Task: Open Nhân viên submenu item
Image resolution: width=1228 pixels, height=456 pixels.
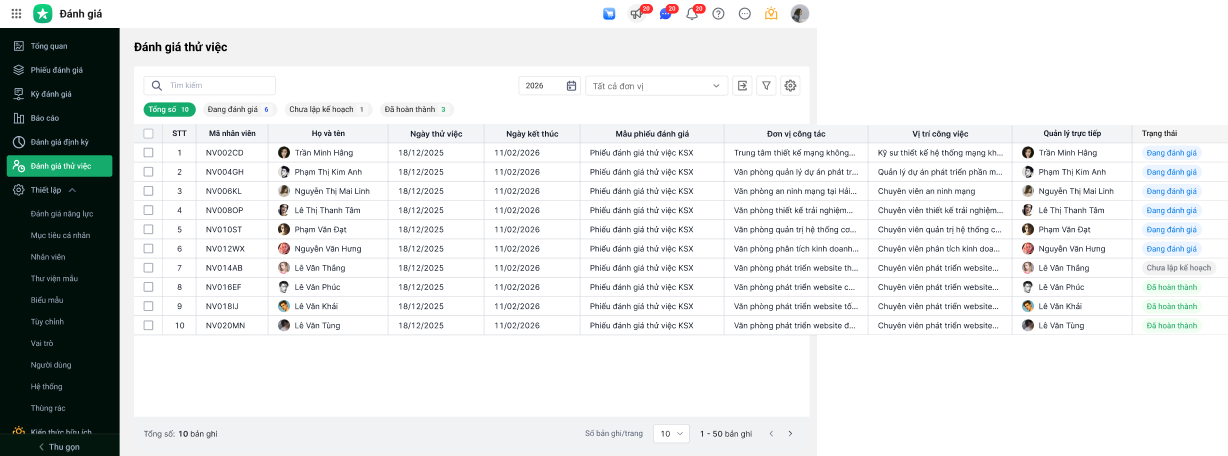Action: [48, 257]
